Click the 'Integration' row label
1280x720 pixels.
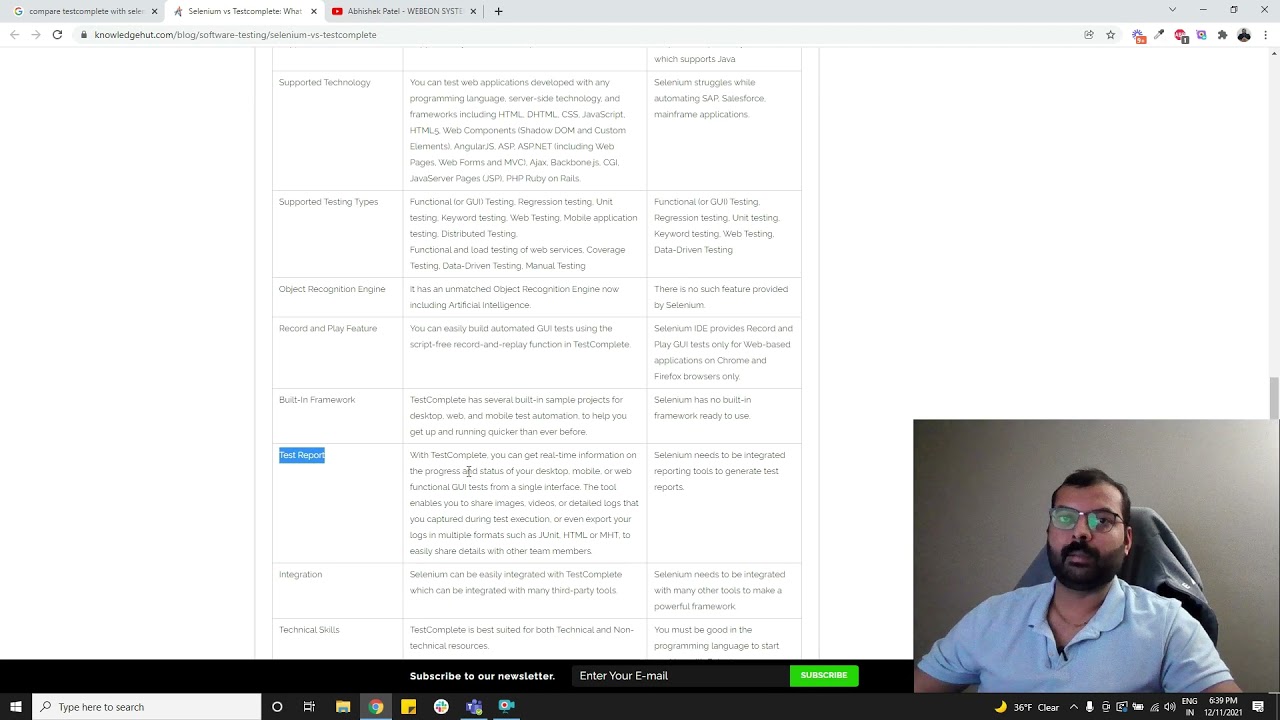pos(300,575)
